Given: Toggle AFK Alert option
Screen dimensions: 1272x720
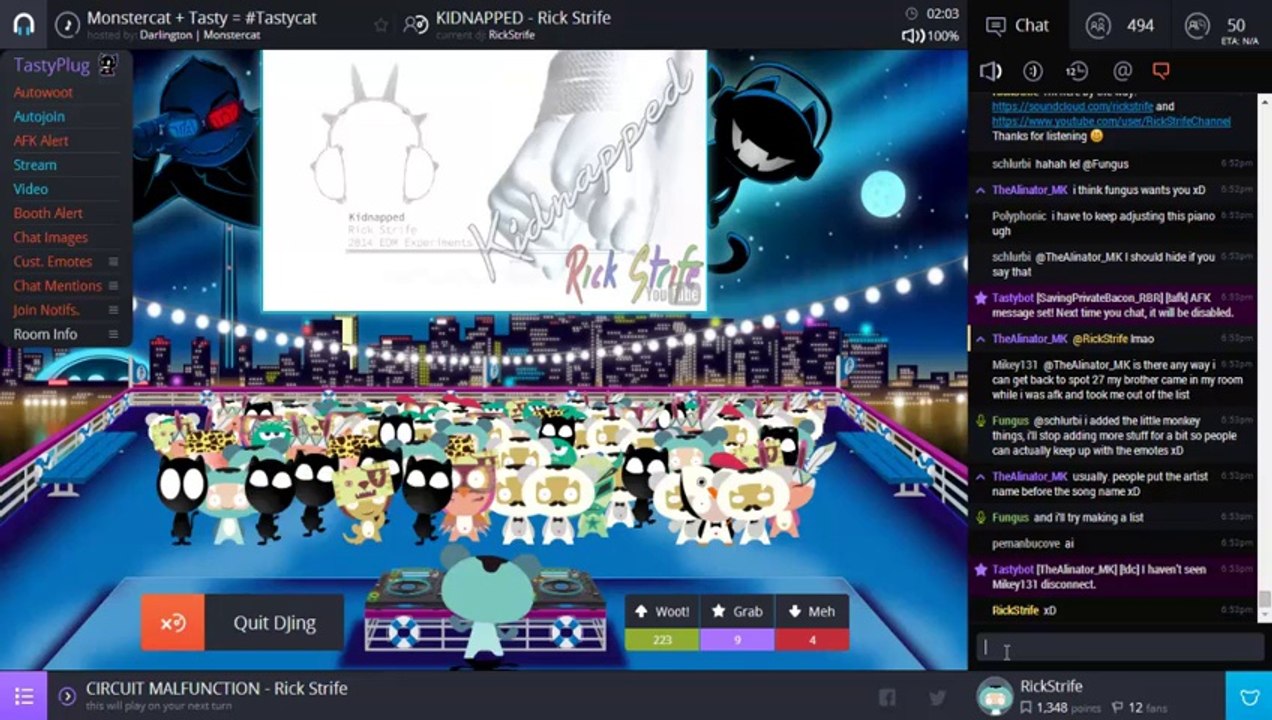Looking at the screenshot, I should 41,140.
